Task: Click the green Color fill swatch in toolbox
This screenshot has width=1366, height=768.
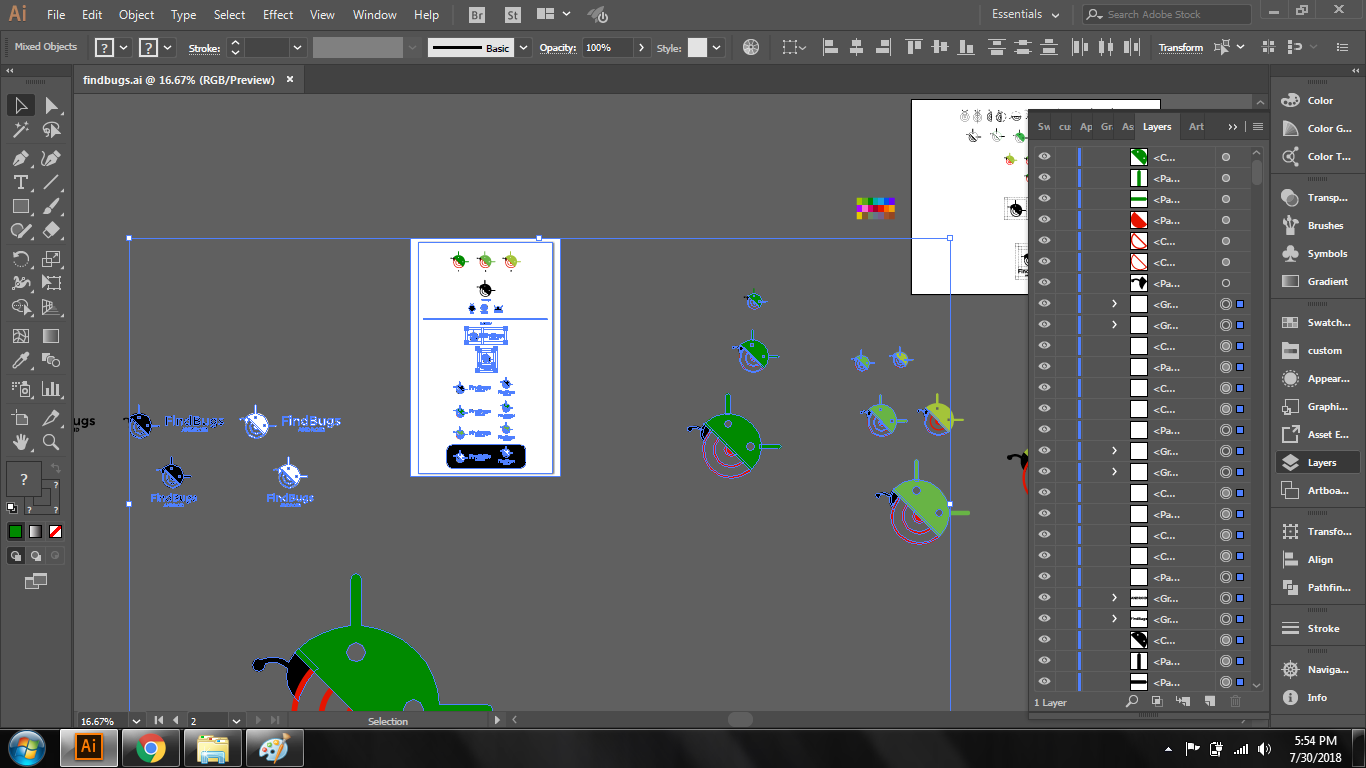Action: coord(15,531)
